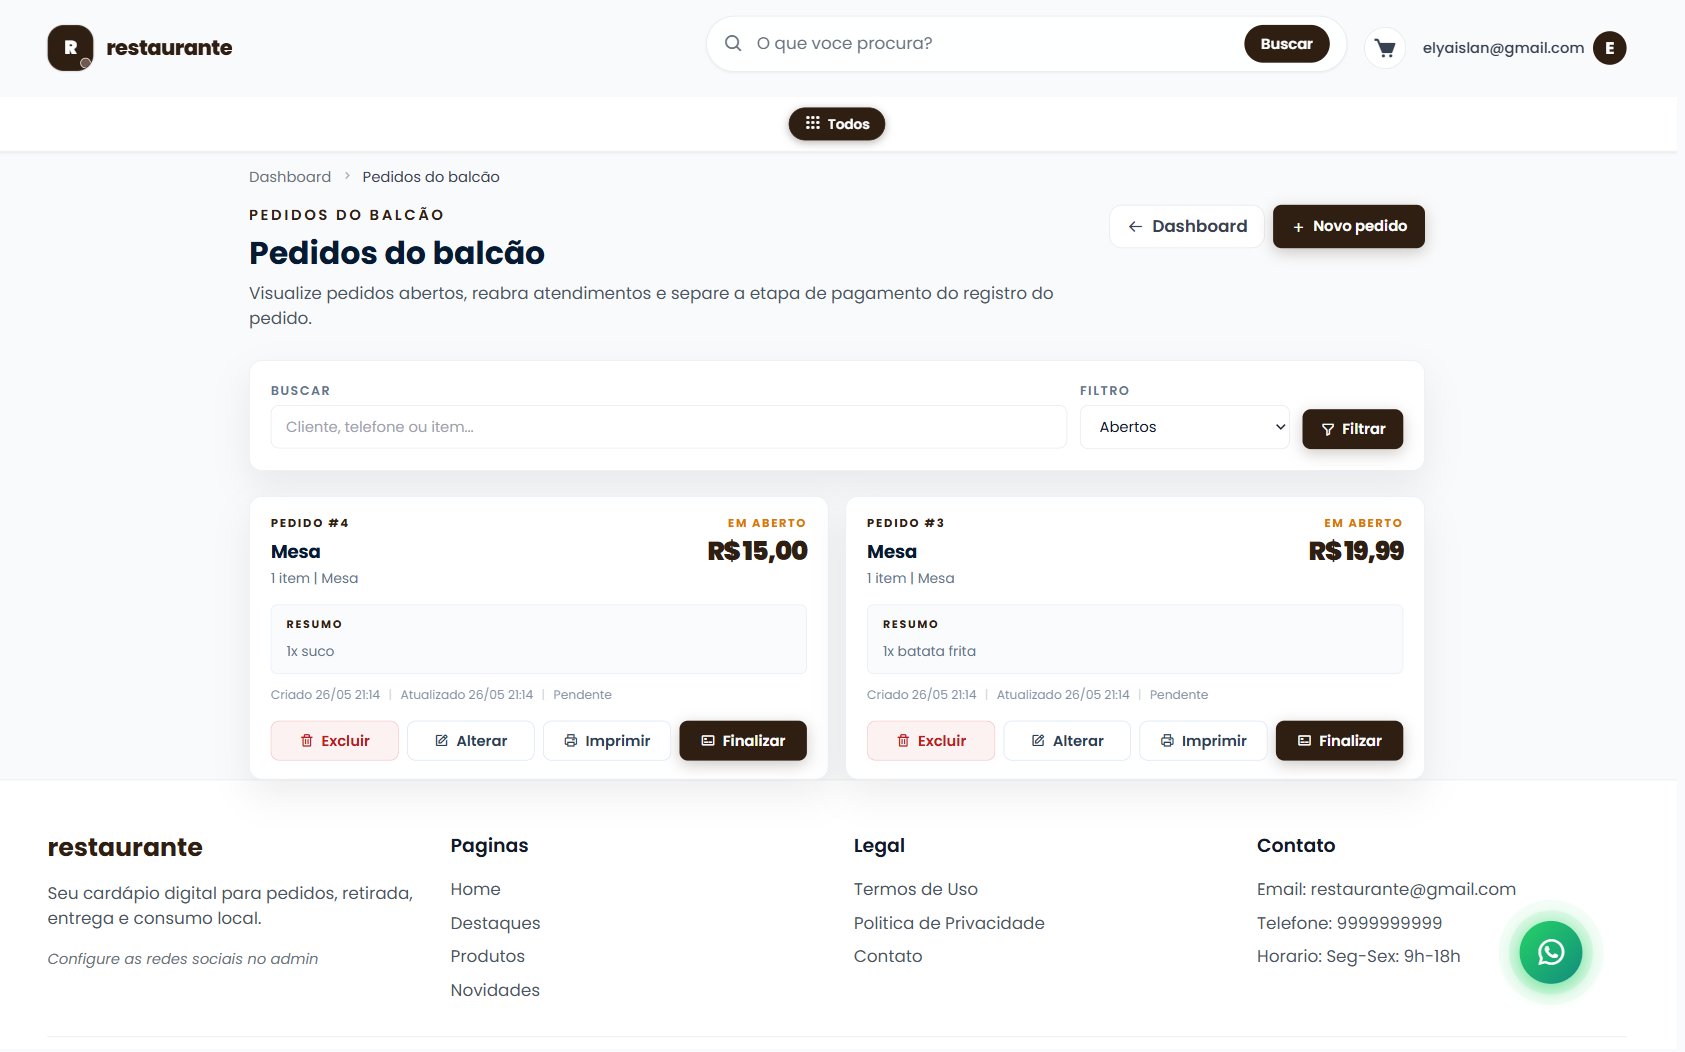Click '1x batata frita' summary text
The image size is (1685, 1052).
(x=929, y=651)
